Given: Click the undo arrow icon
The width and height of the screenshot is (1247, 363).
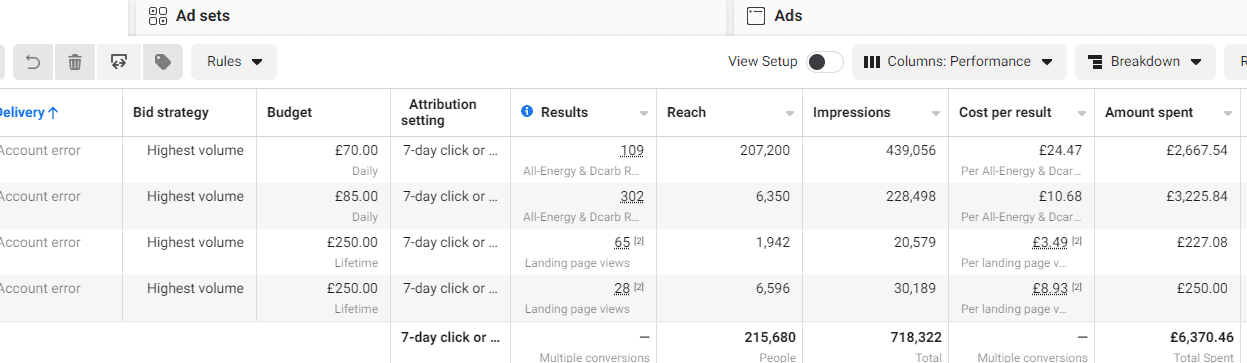Looking at the screenshot, I should click(32, 62).
